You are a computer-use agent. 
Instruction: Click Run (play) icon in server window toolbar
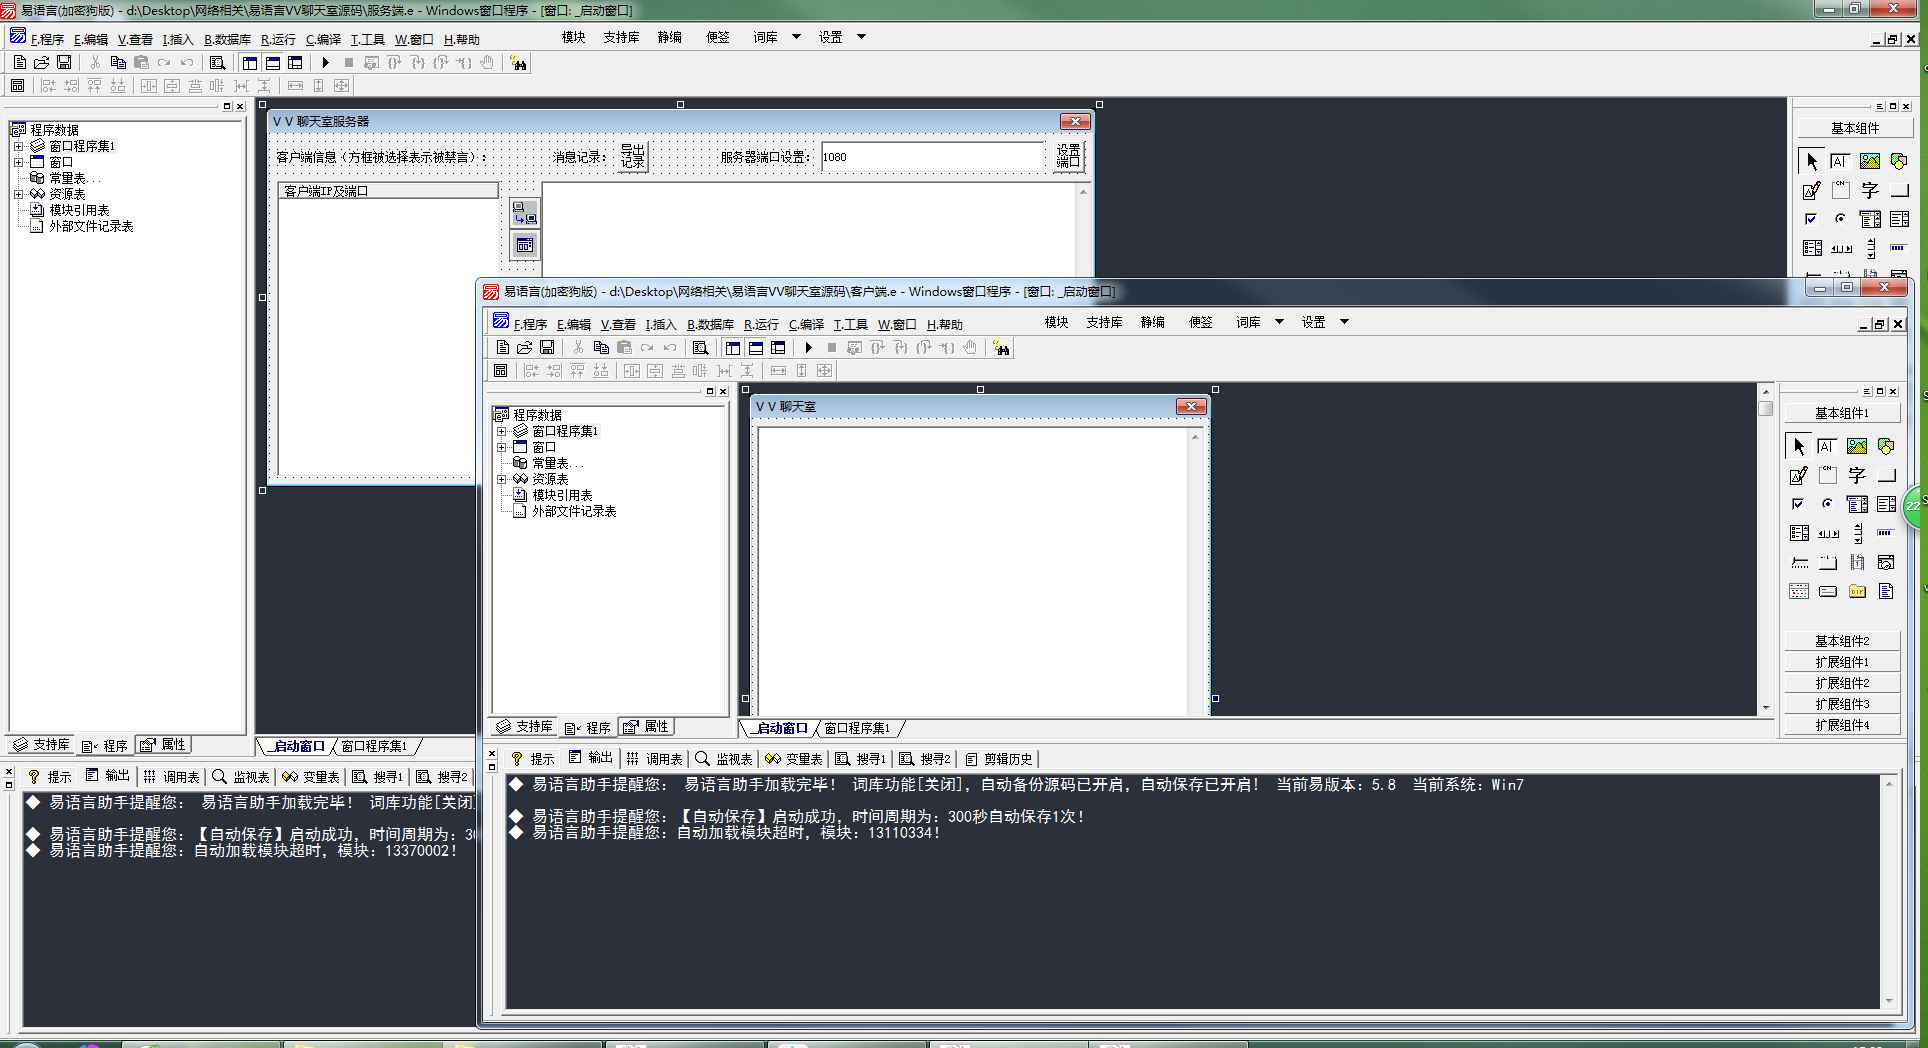pyautogui.click(x=326, y=62)
